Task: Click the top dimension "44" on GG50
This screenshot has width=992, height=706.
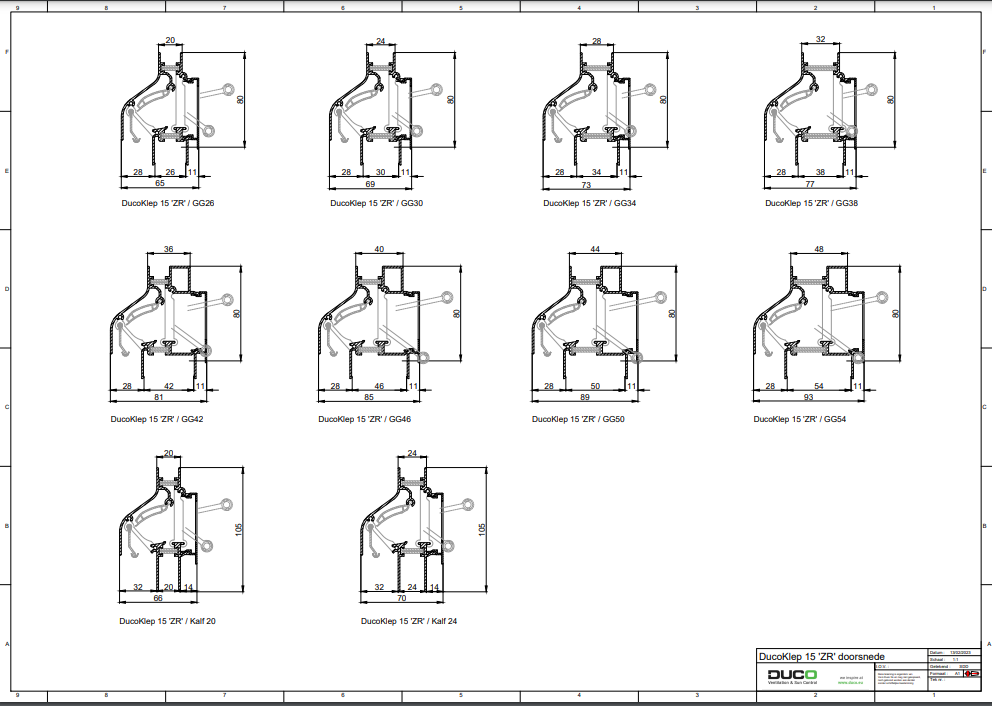Action: [595, 249]
